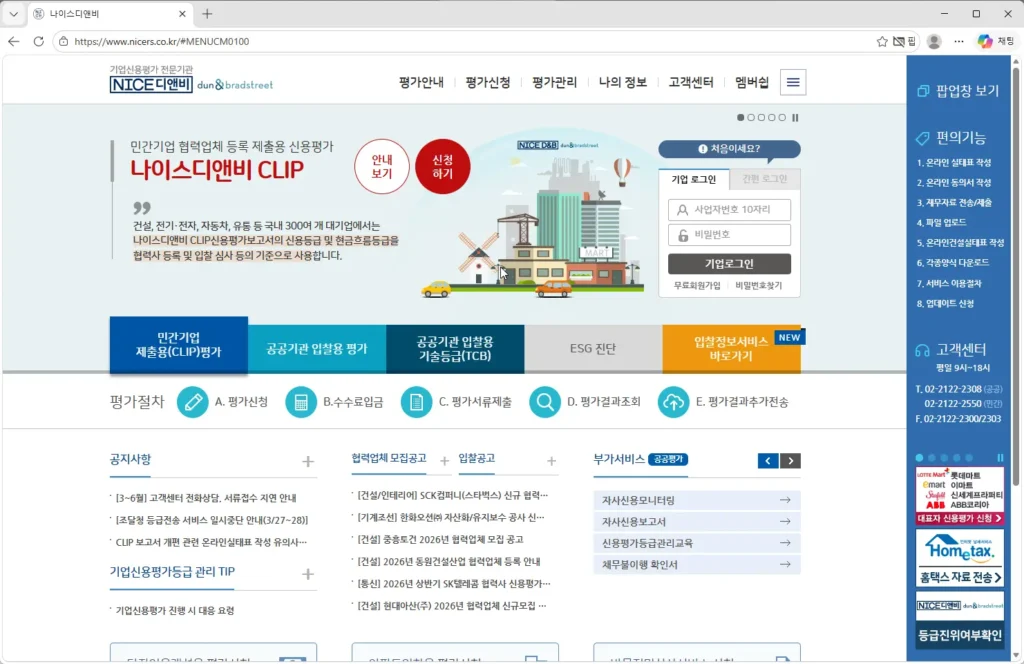Focus the 비밀번호 input field
The width and height of the screenshot is (1024, 664).
tap(729, 235)
